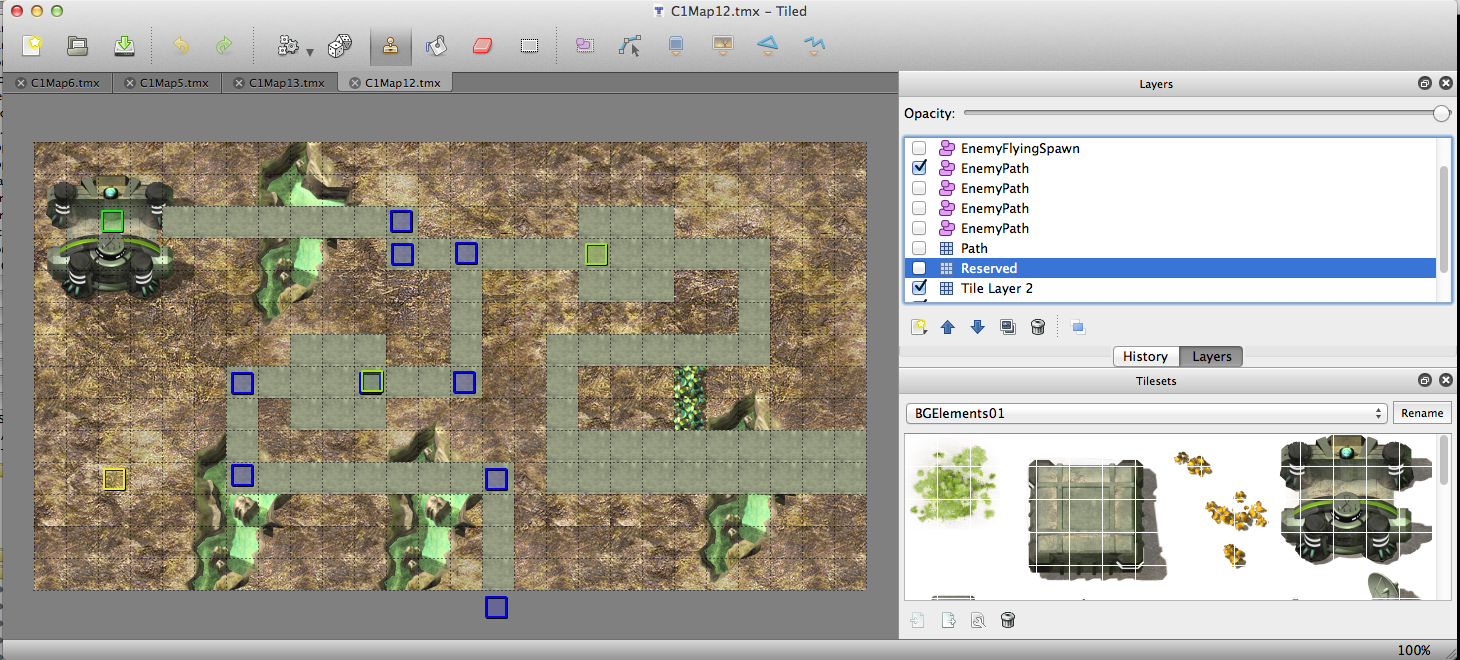Select the Rectangular Select tool
The height and width of the screenshot is (660, 1460).
530,45
